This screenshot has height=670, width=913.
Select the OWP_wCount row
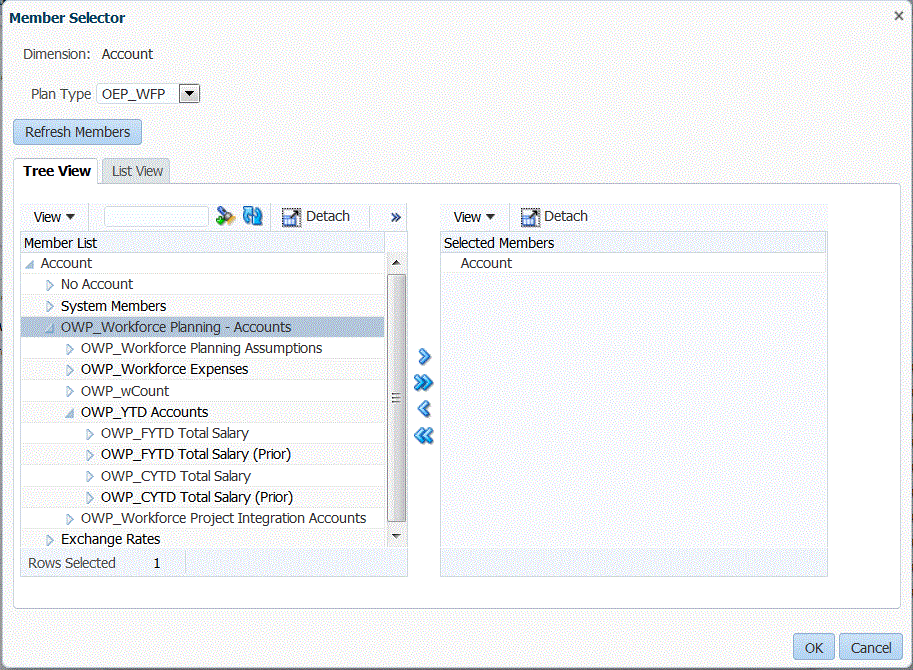point(203,391)
